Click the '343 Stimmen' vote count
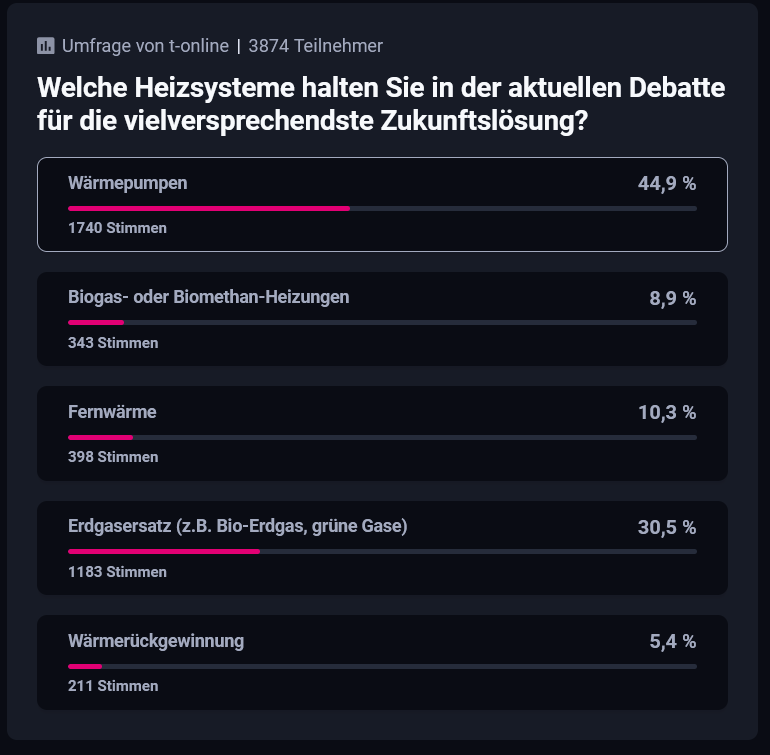Screen dimensions: 770x755 coord(113,343)
